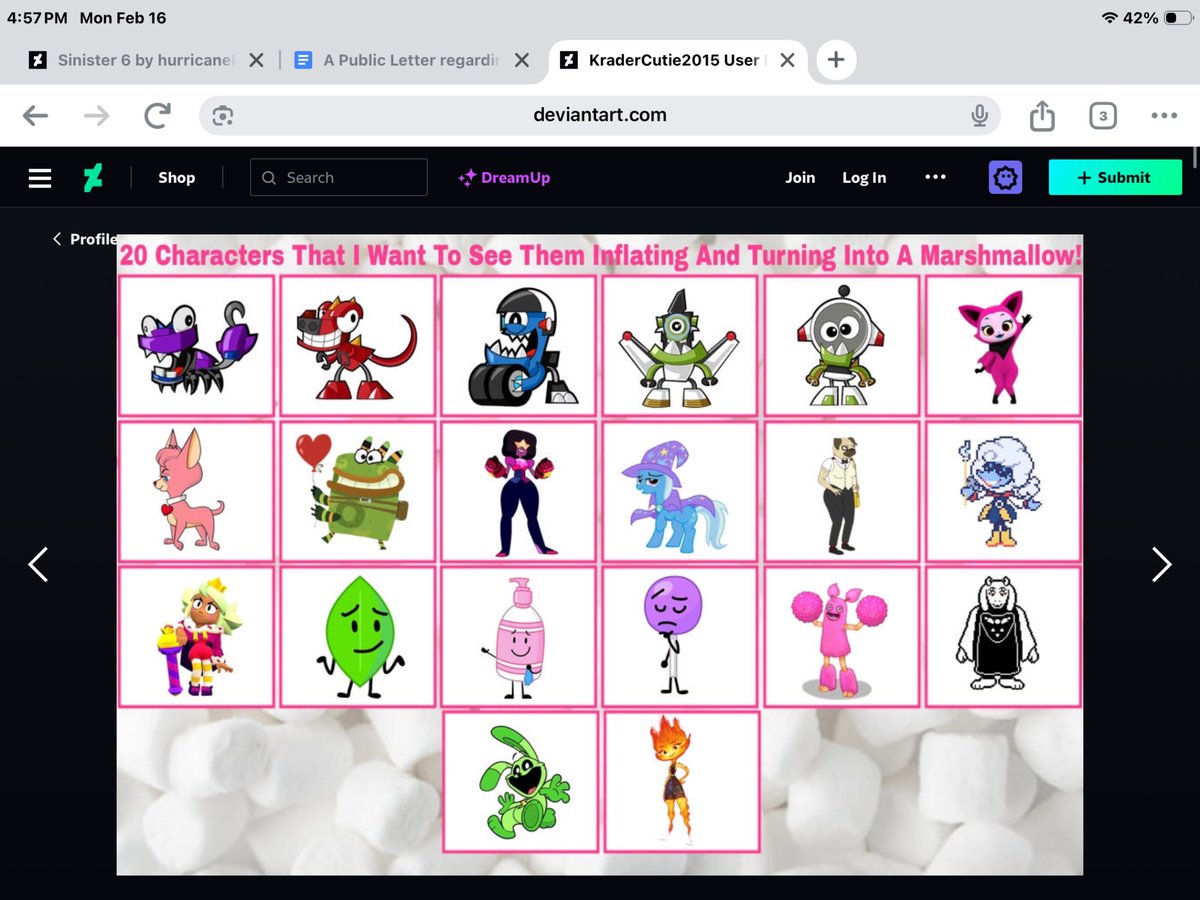Click the purple scorpion Mixel character tile
Viewport: 1200px width, 900px height.
(x=196, y=346)
